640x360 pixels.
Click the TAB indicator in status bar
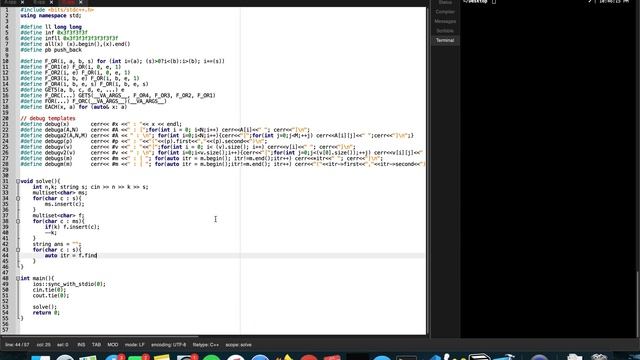click(x=96, y=345)
